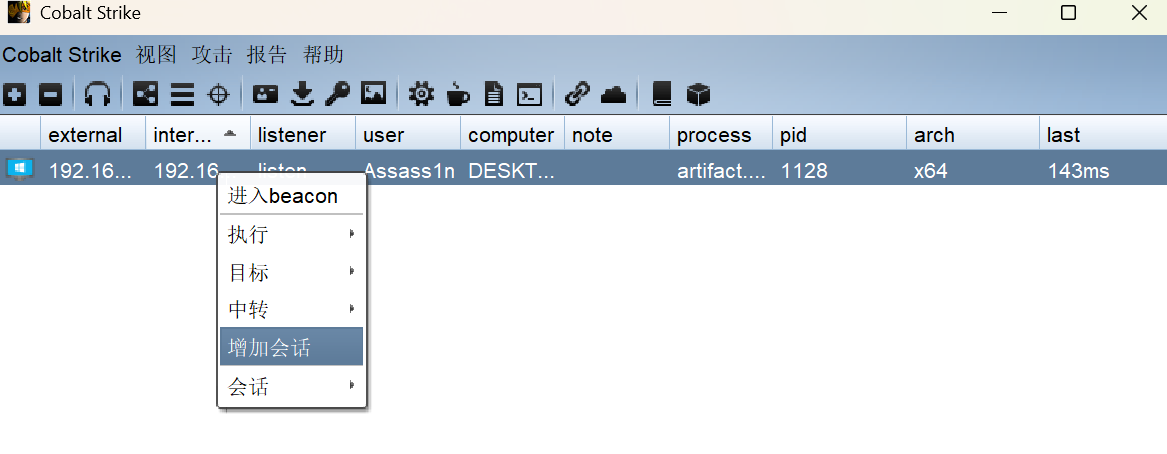Open the 视图 (View) menu

pos(156,55)
